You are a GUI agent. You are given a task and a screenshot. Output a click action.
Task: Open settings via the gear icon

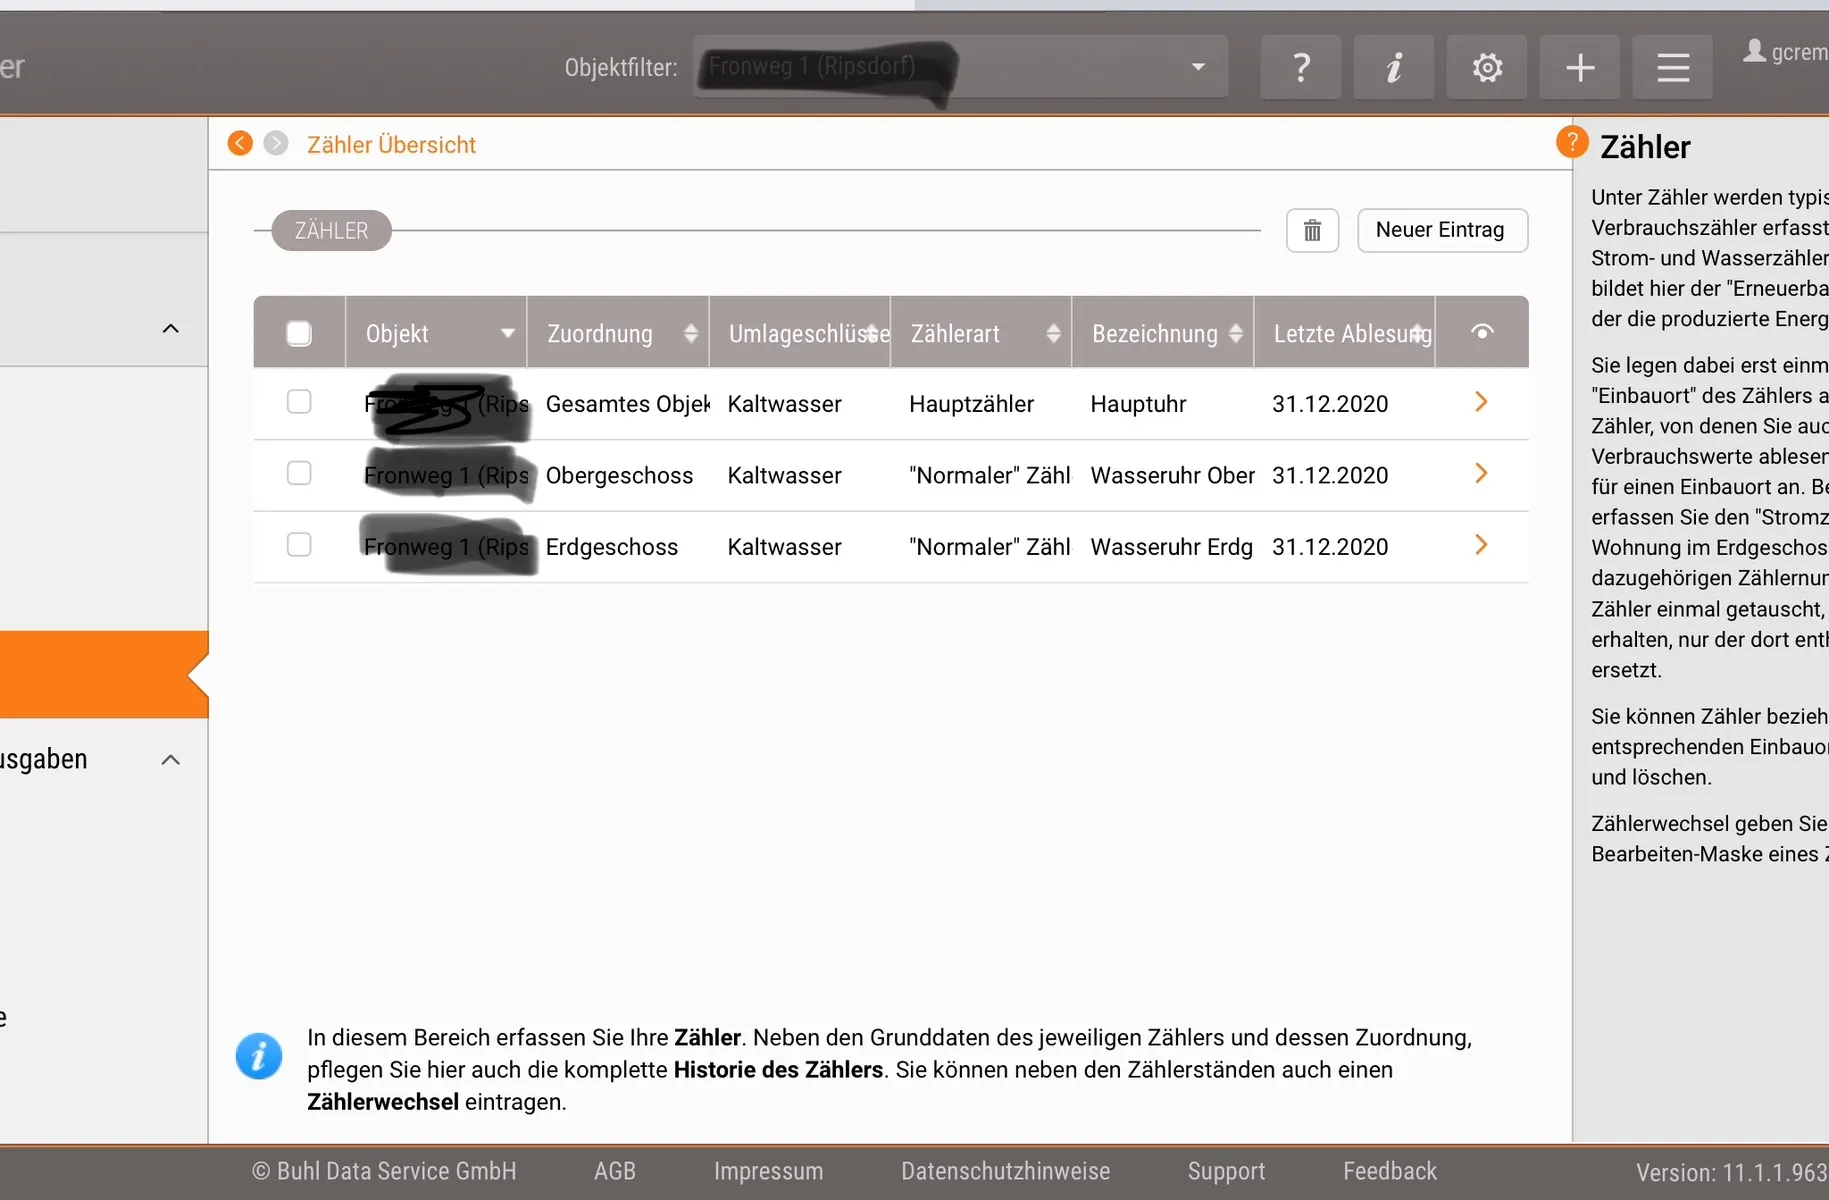[1486, 68]
